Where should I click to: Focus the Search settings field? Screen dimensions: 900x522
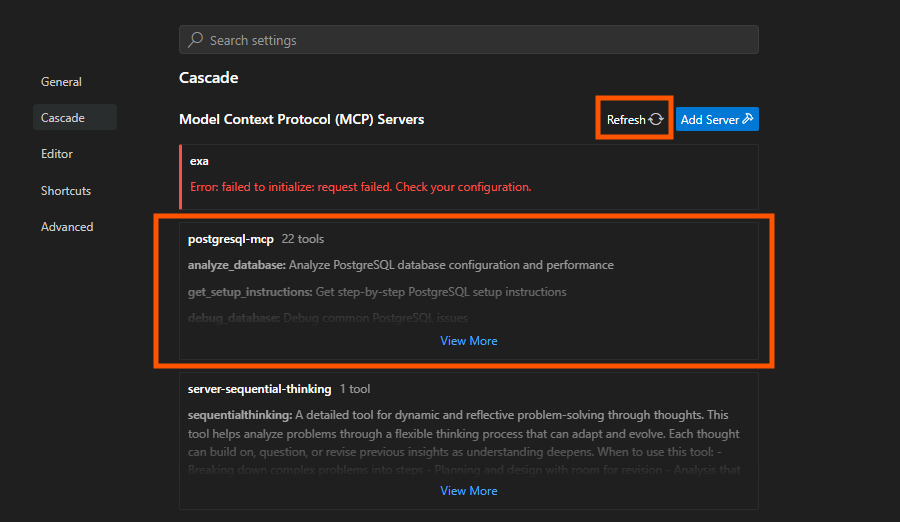(468, 40)
